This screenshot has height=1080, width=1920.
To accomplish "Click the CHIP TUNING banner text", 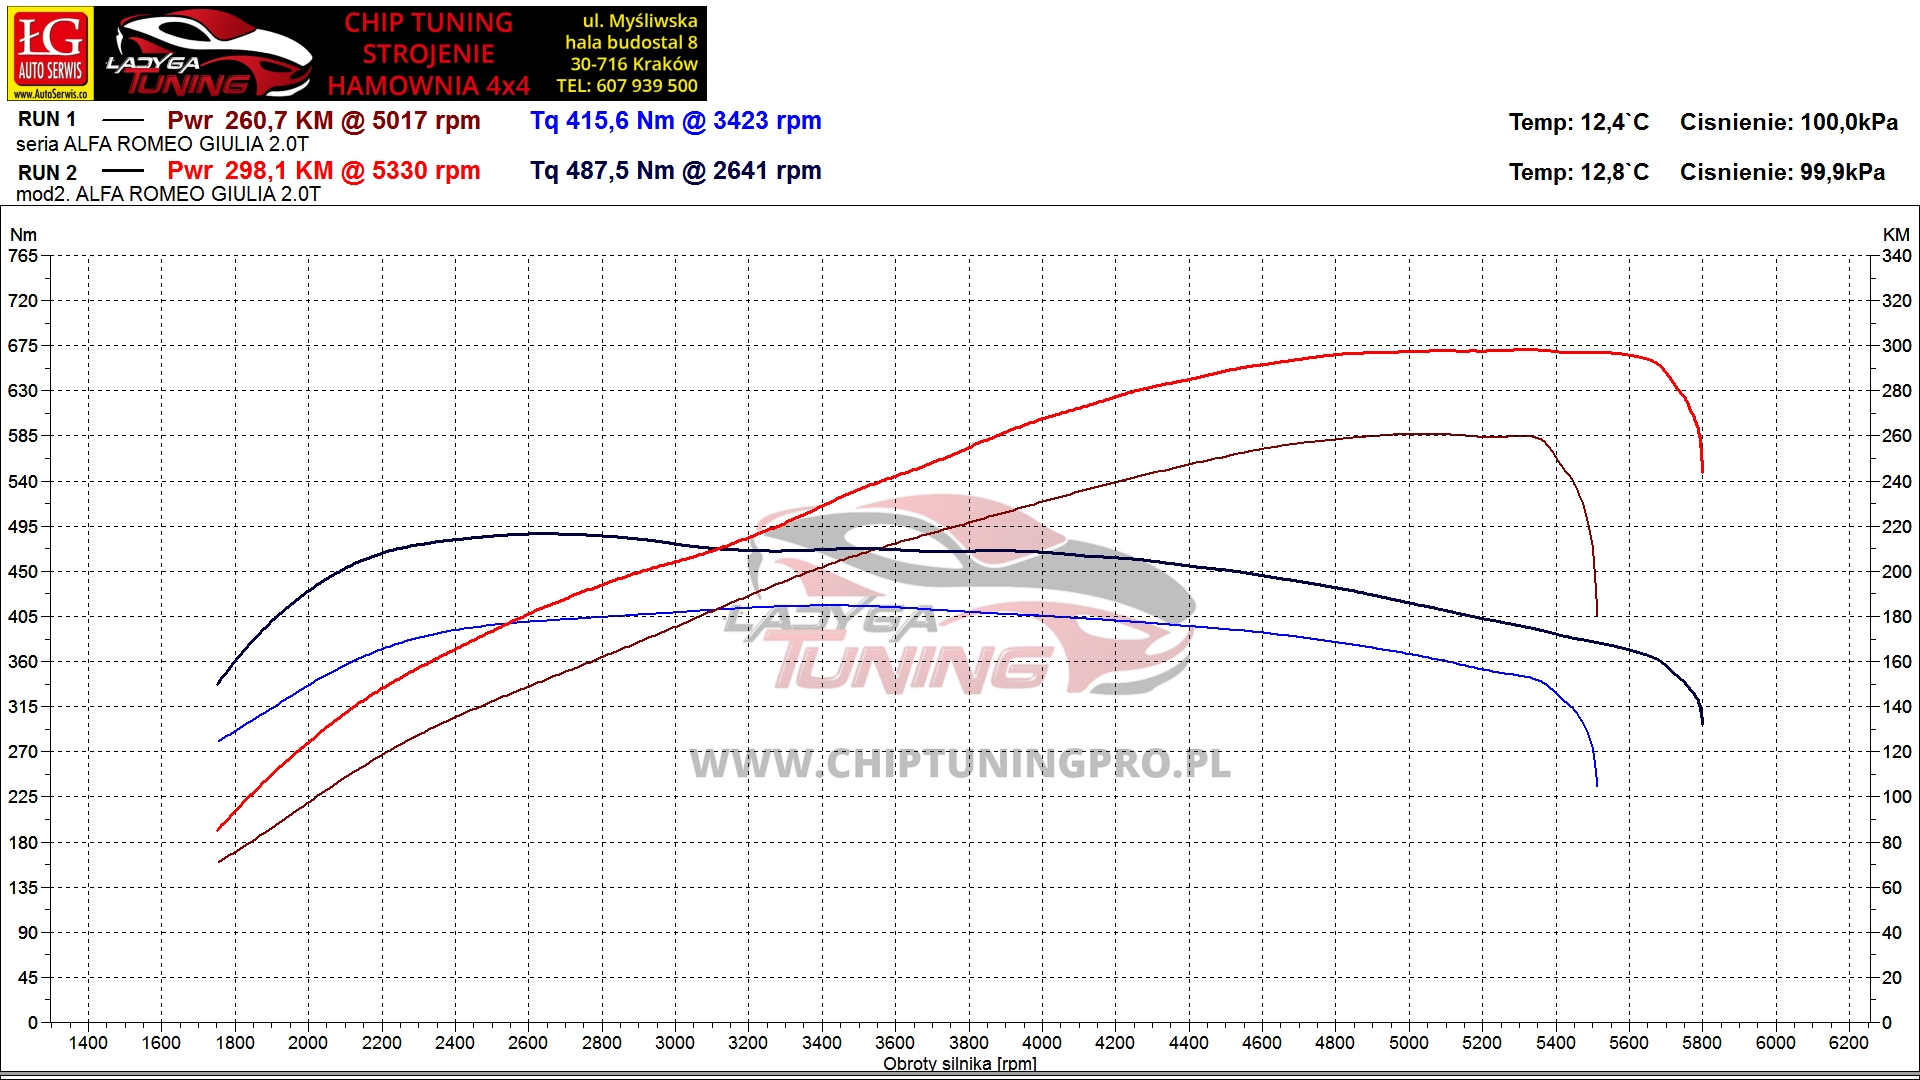I will [430, 22].
